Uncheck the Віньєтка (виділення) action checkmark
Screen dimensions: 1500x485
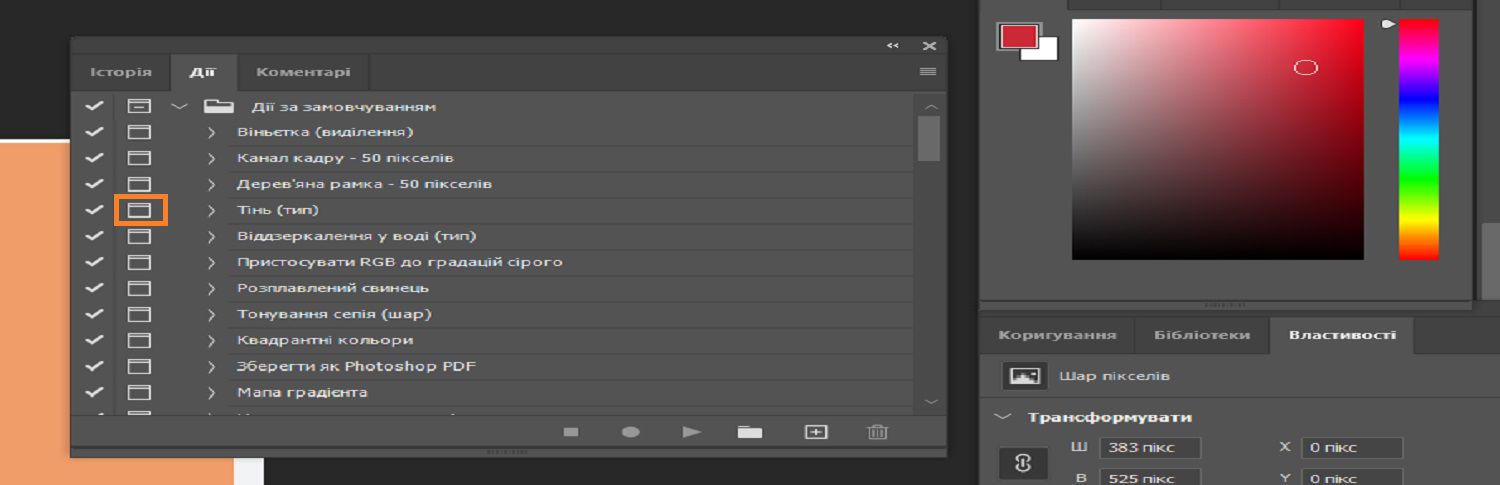point(95,132)
